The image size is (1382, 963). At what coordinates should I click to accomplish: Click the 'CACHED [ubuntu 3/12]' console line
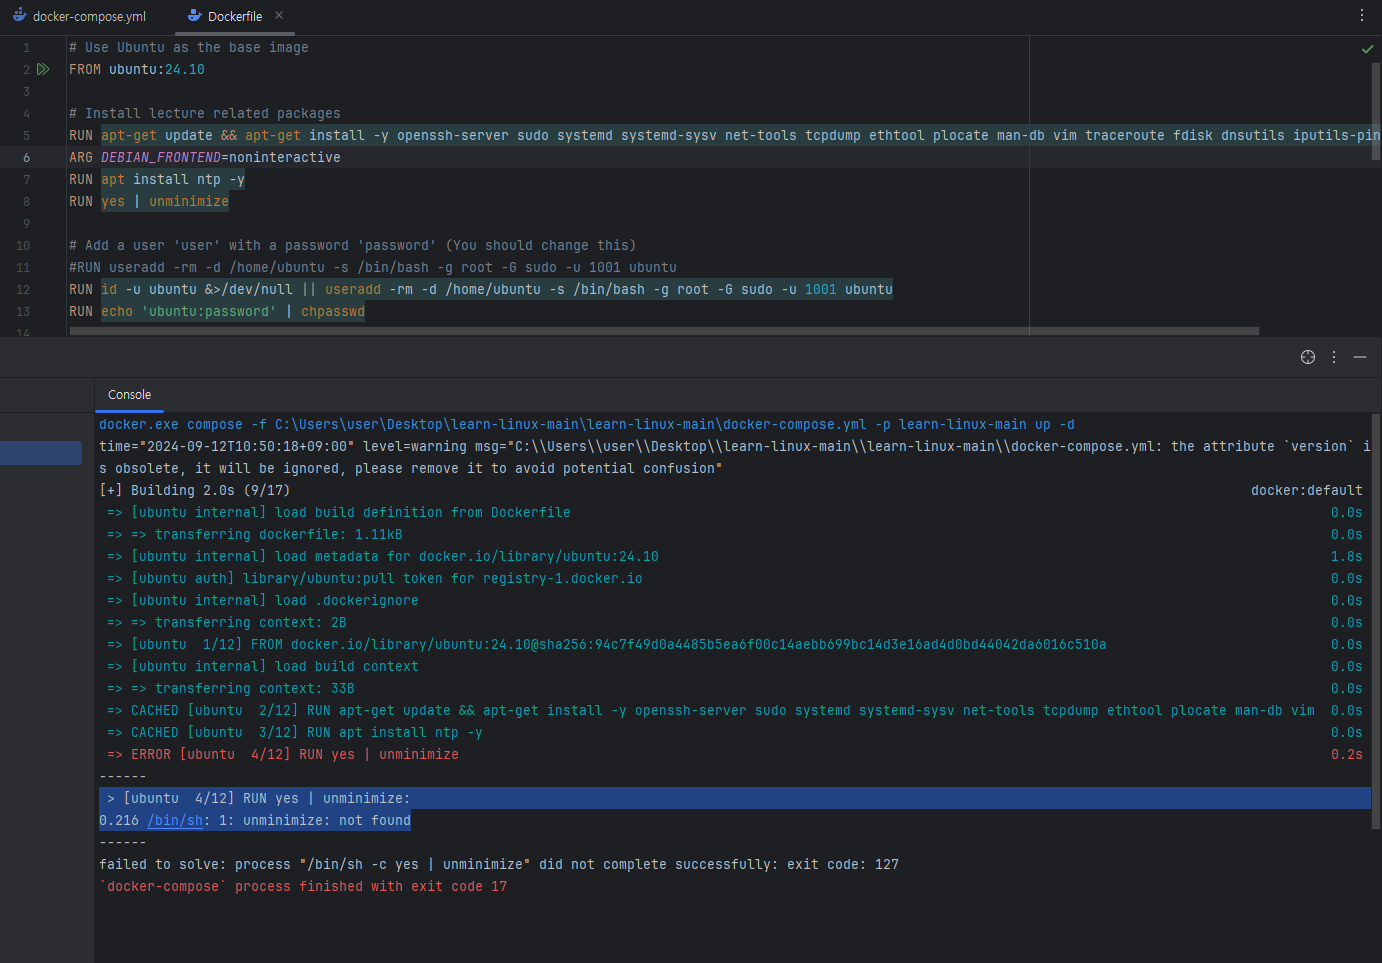295,732
